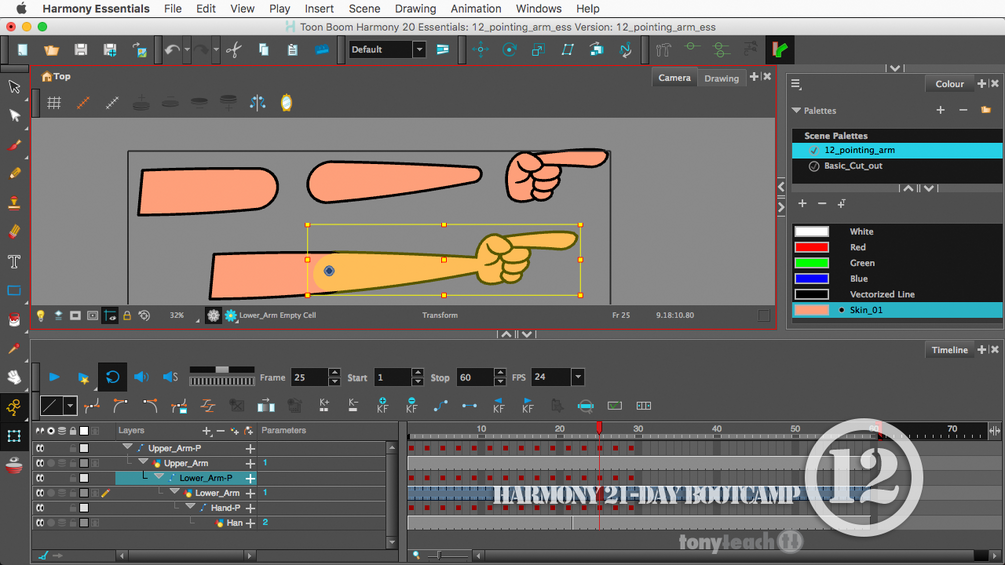Select the Translate tool in the toolbar
This screenshot has height=565, width=1005.
point(481,49)
